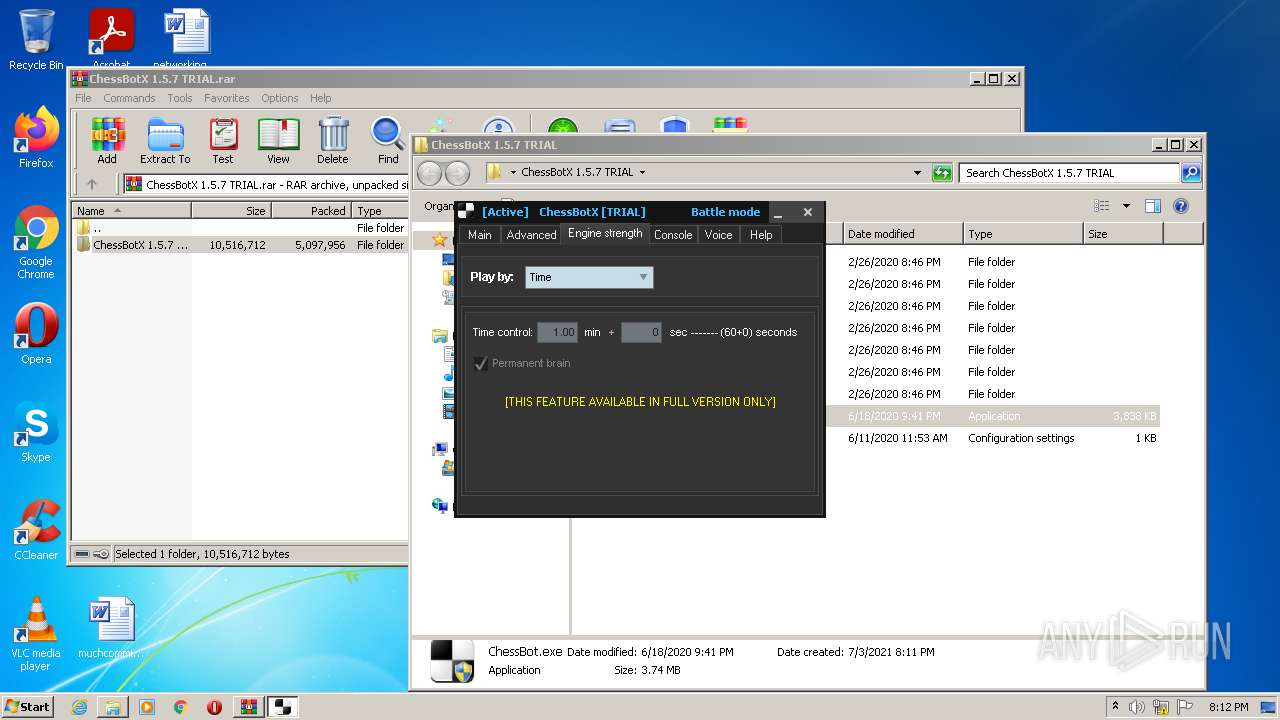
Task: Expand ChessBotX 1.5.7 TRIAL breadcrumb arrow
Action: pyautogui.click(x=642, y=172)
